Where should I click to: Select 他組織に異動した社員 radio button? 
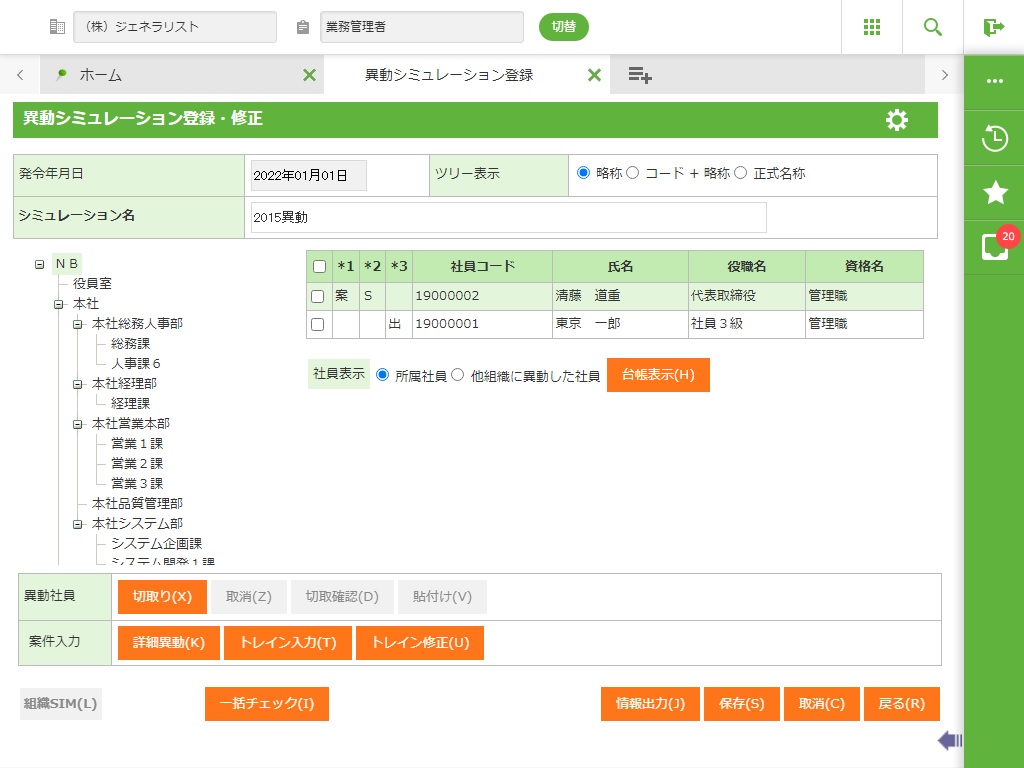(x=458, y=376)
